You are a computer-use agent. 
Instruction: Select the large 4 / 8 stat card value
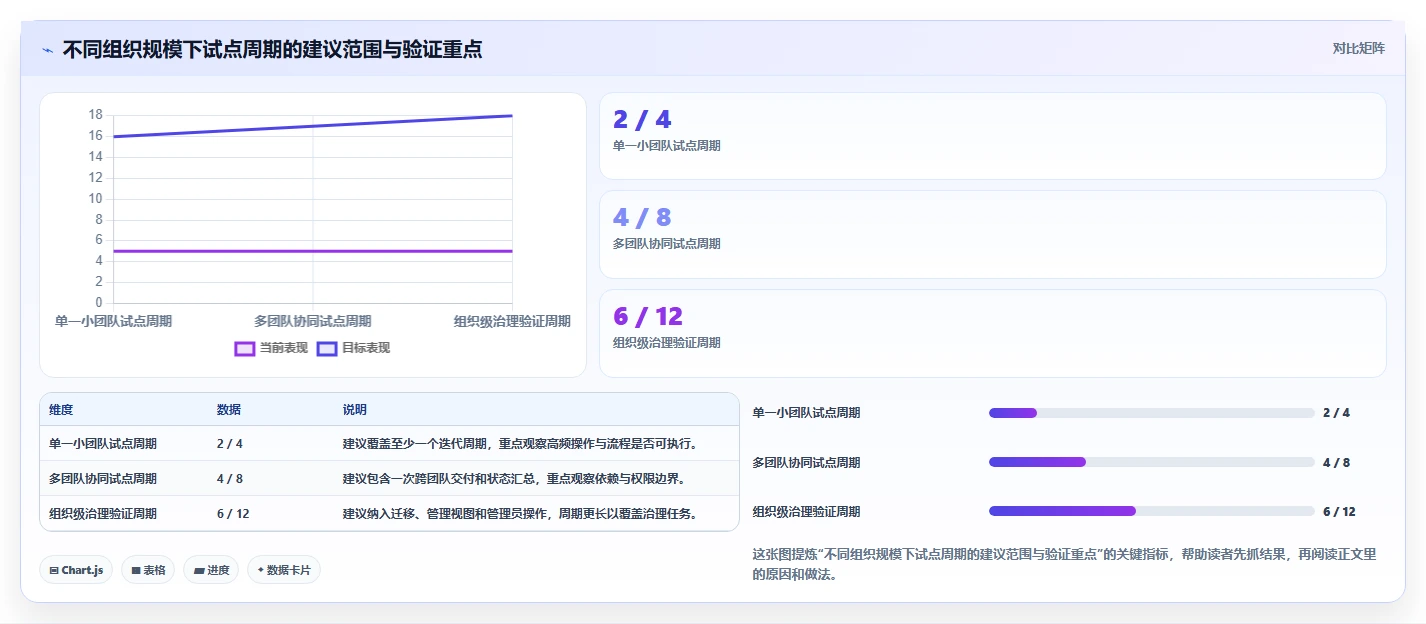642,218
